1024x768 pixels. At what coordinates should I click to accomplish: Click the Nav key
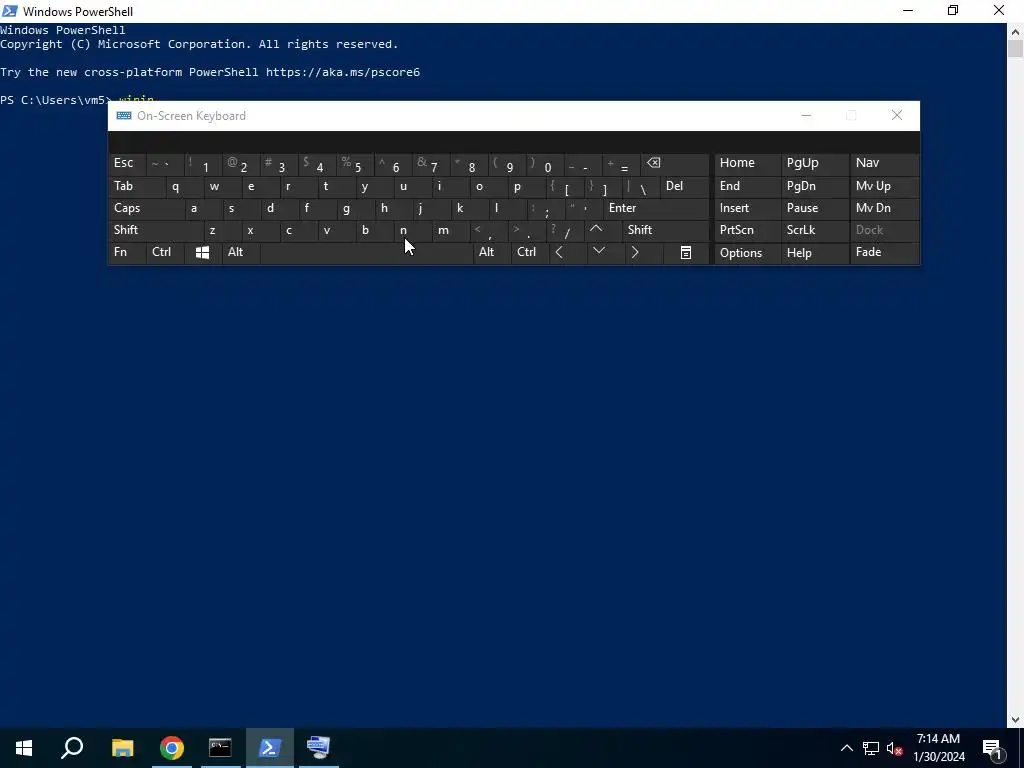[x=885, y=163]
